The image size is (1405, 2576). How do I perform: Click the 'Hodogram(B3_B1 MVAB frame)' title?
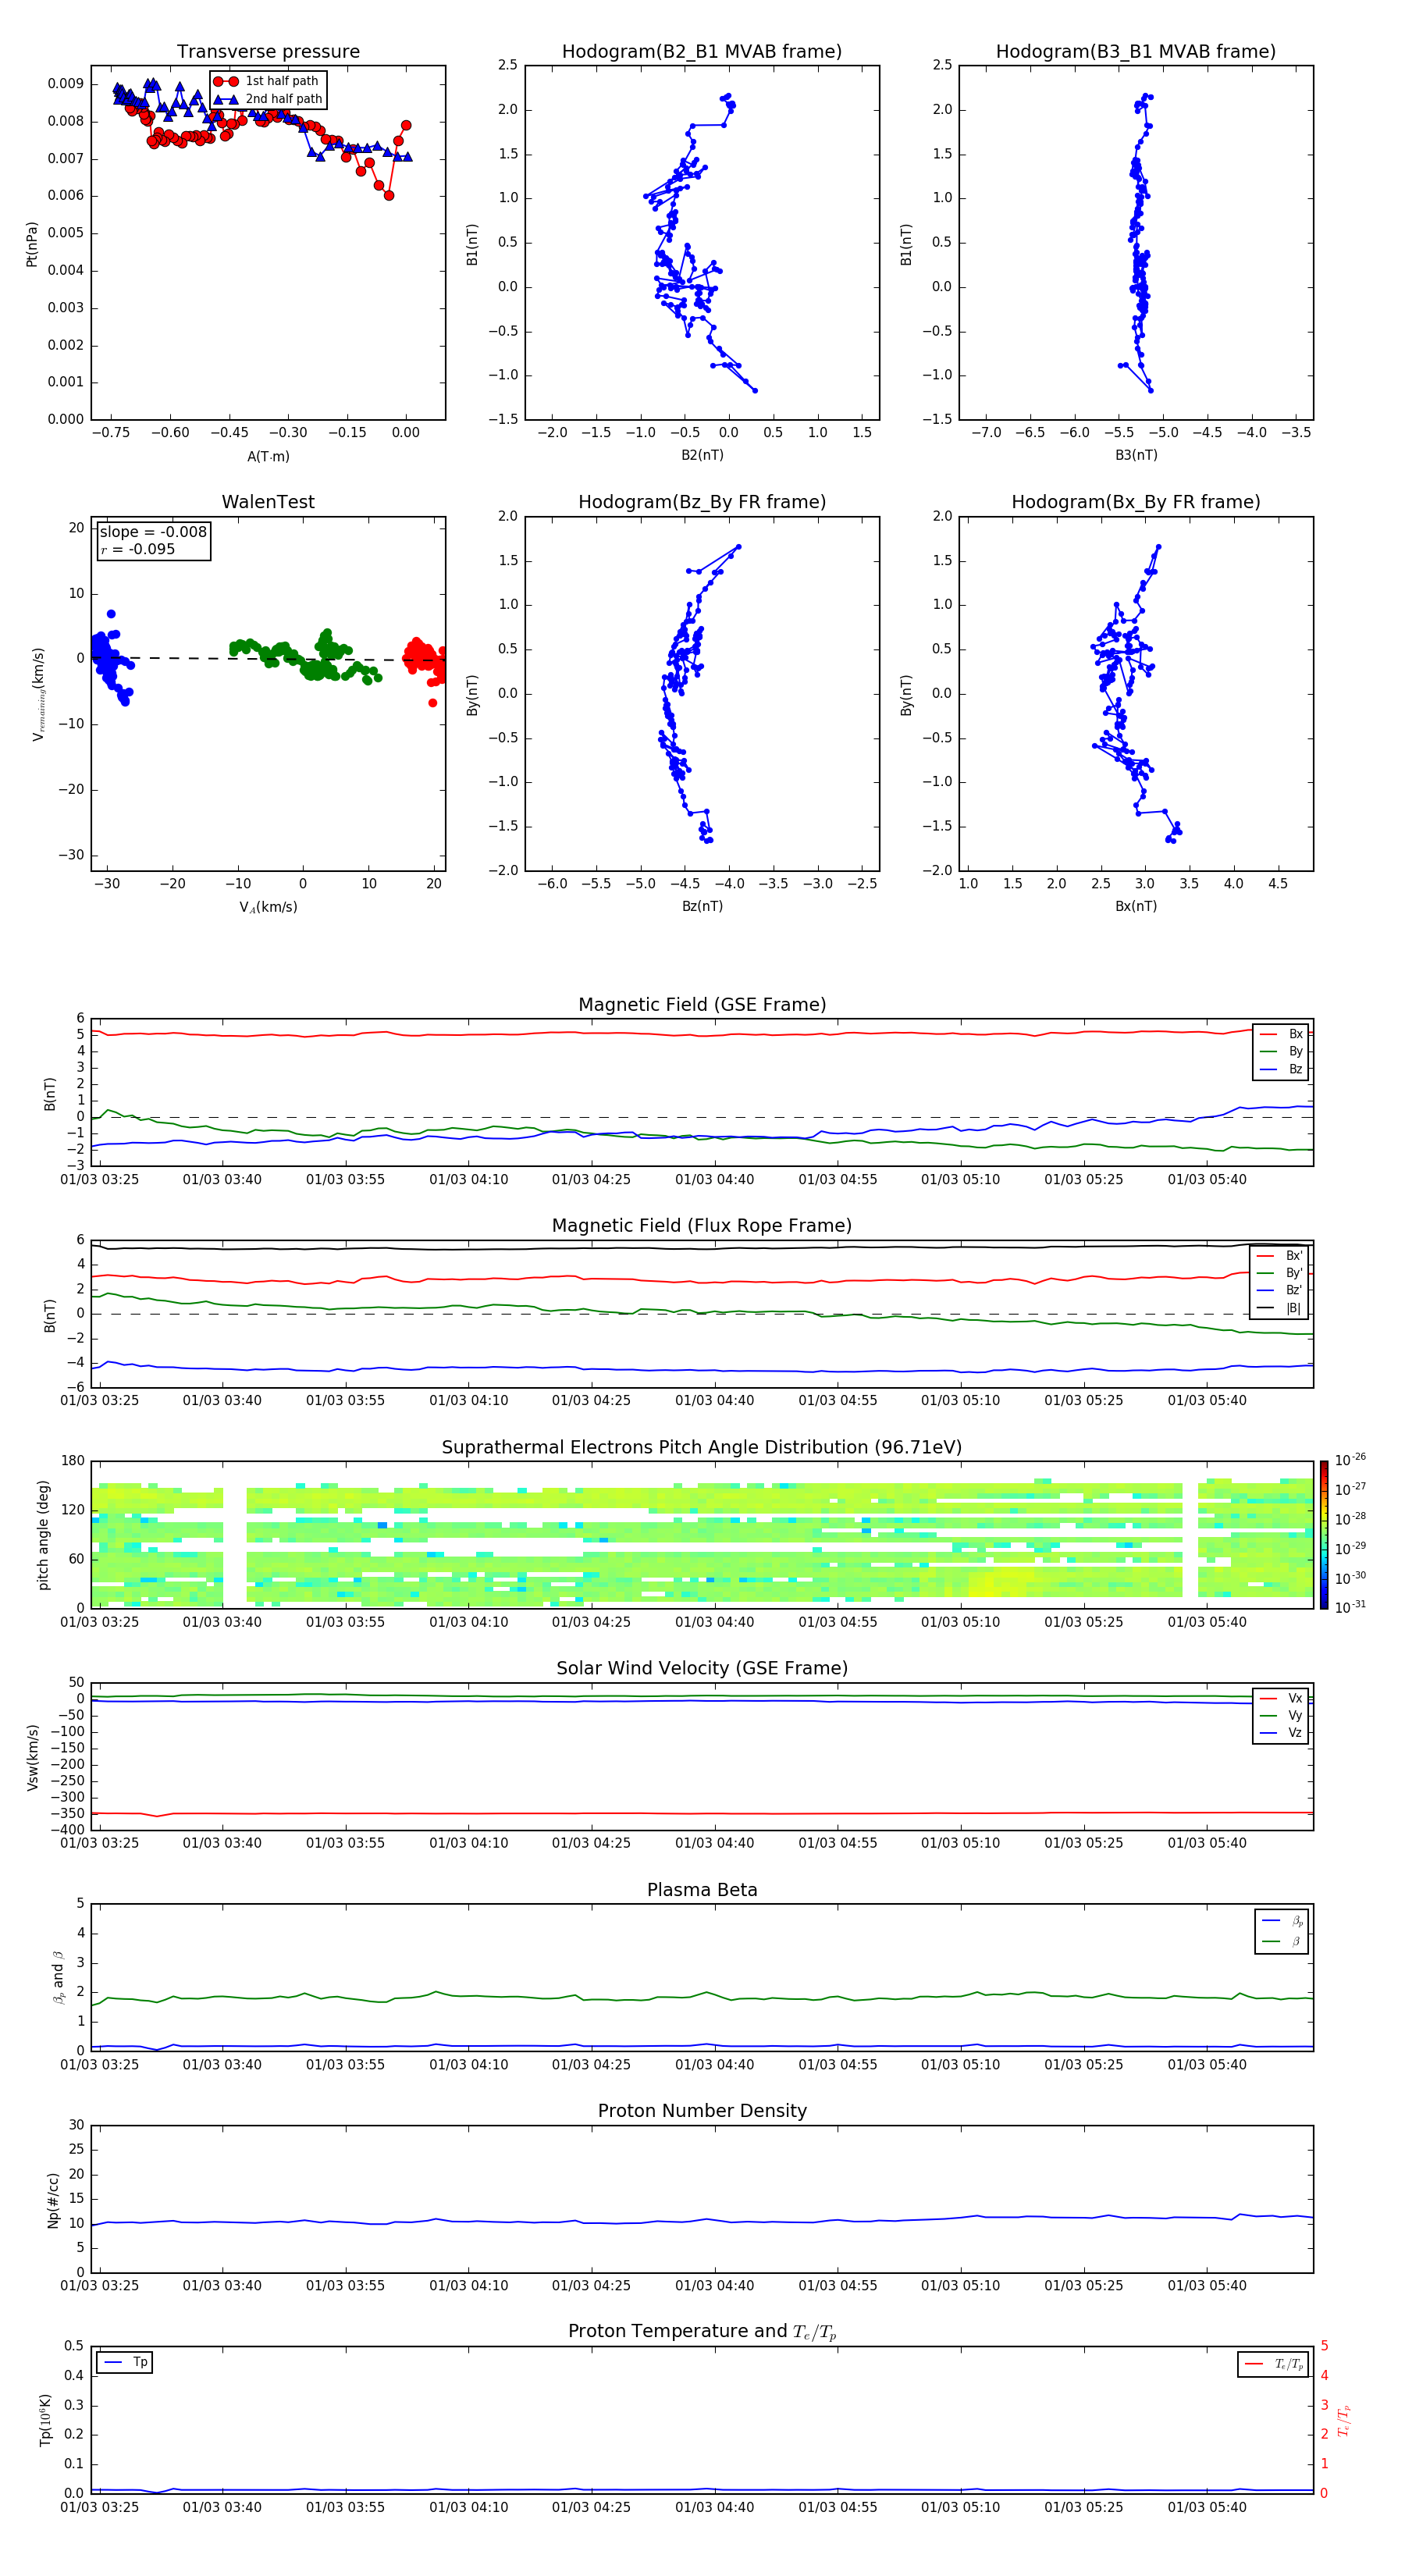(x=1136, y=51)
